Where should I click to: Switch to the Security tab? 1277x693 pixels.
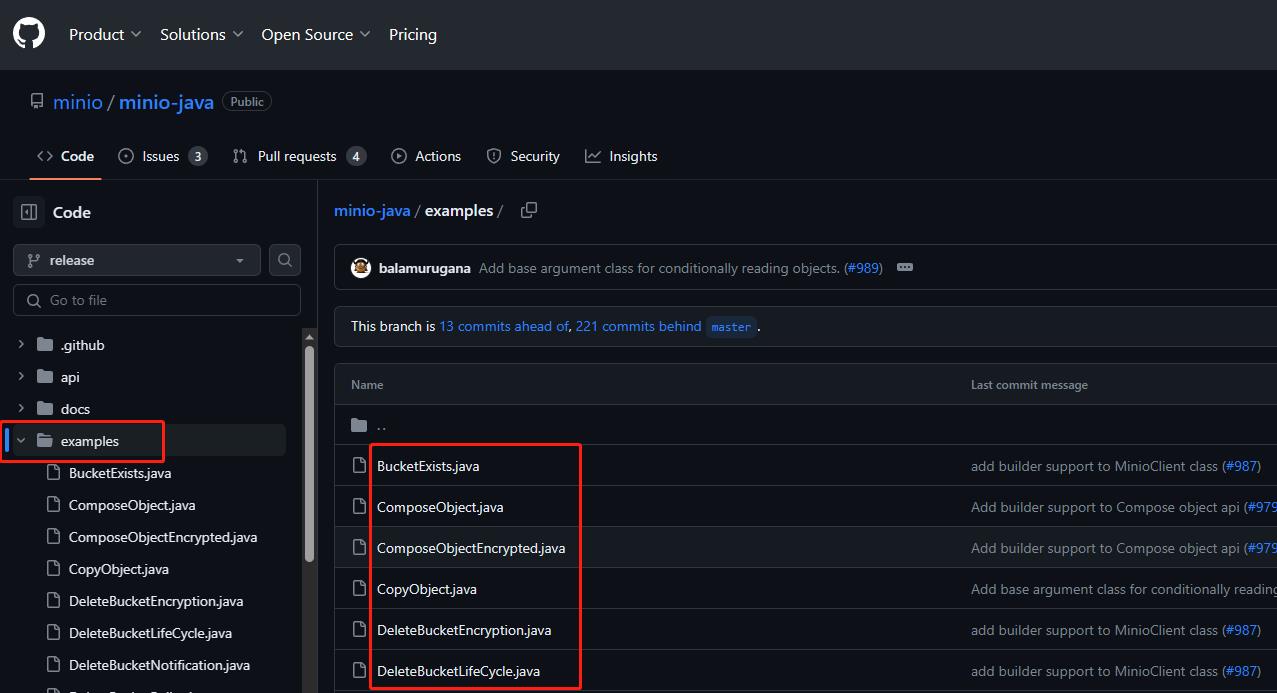(x=523, y=156)
